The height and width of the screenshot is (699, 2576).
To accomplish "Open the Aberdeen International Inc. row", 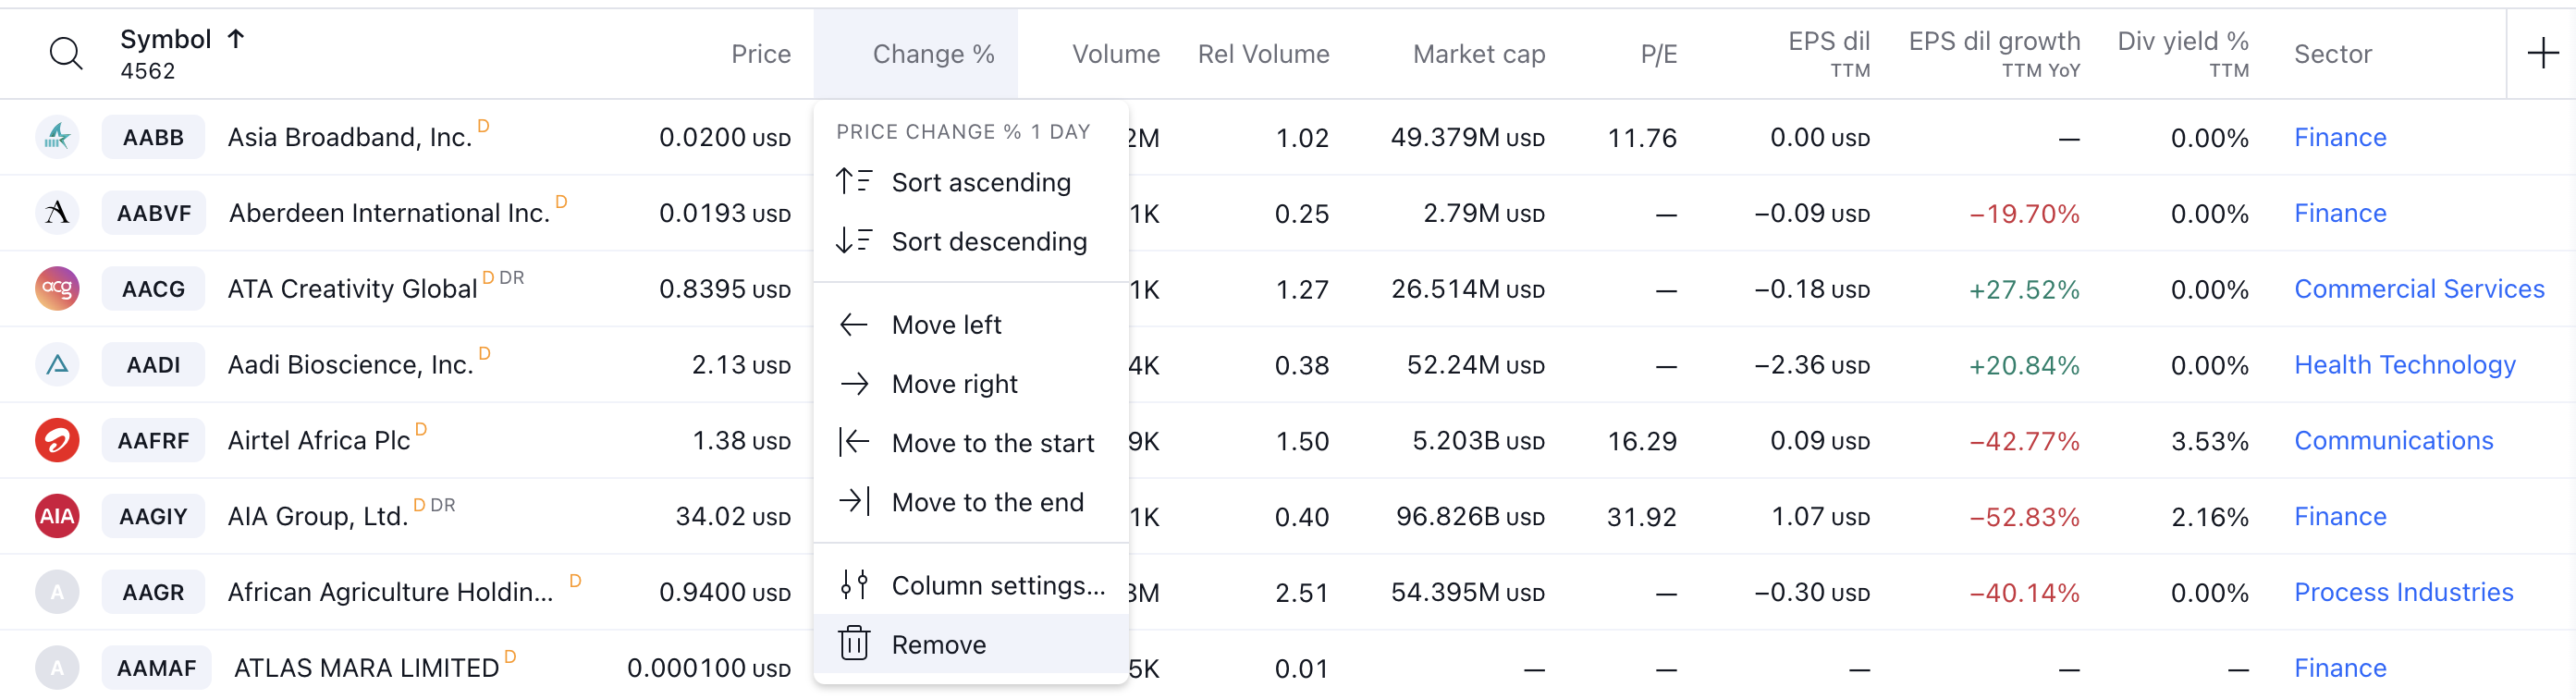I will coord(389,213).
